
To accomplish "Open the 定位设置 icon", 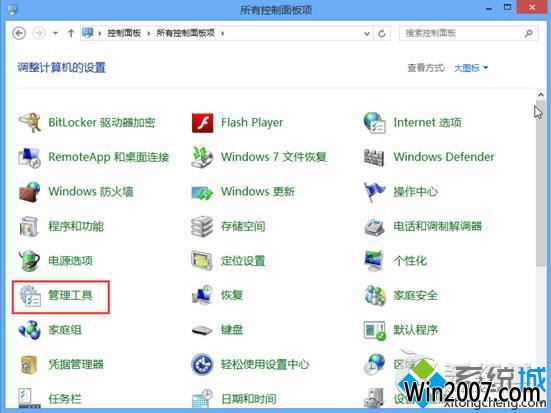I will (202, 261).
